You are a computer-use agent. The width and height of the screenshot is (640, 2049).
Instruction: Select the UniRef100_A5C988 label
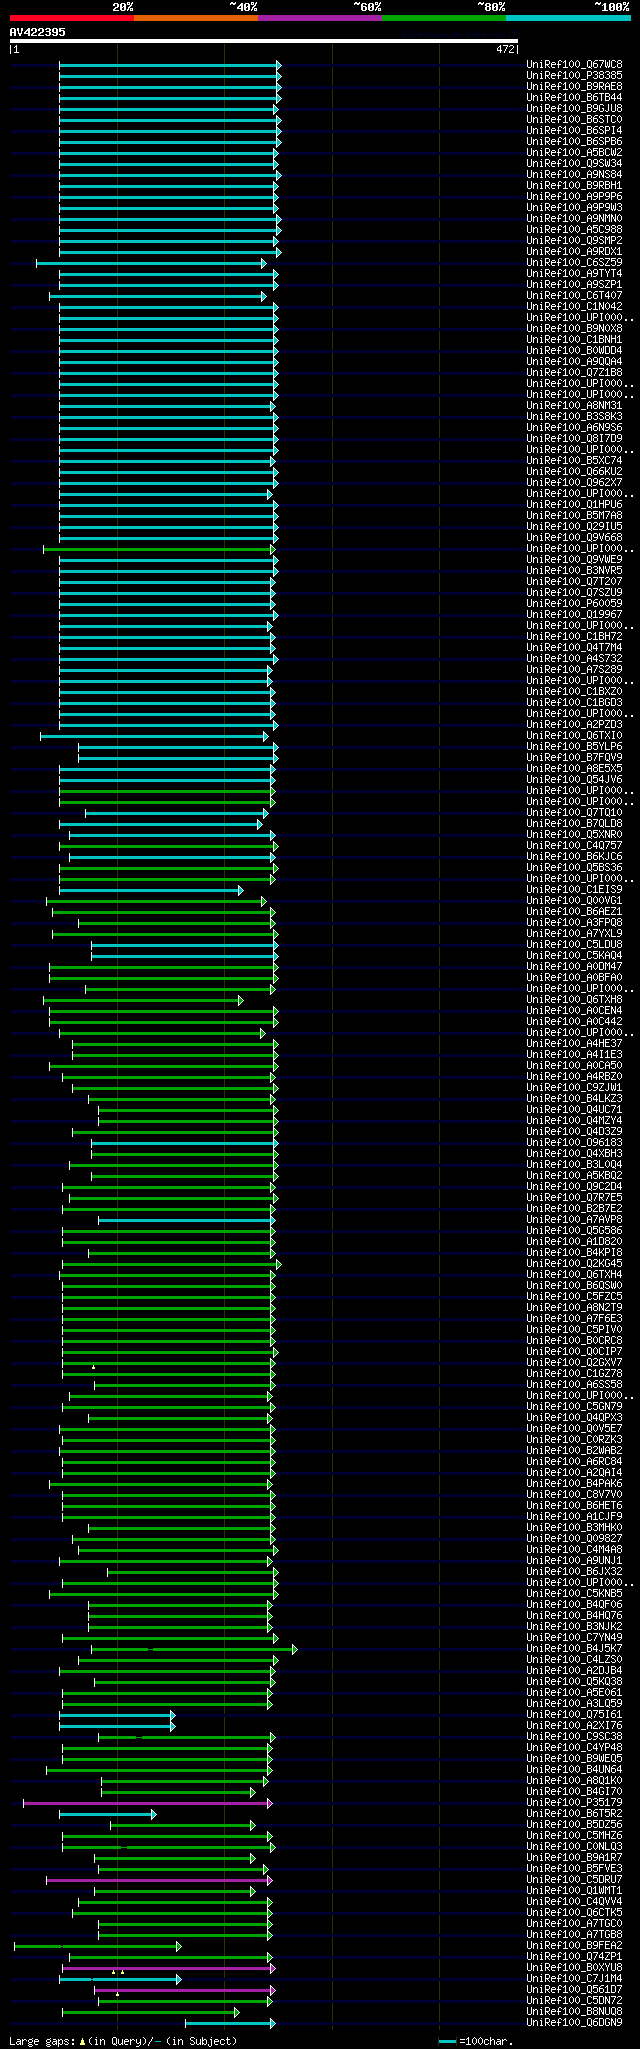[574, 230]
